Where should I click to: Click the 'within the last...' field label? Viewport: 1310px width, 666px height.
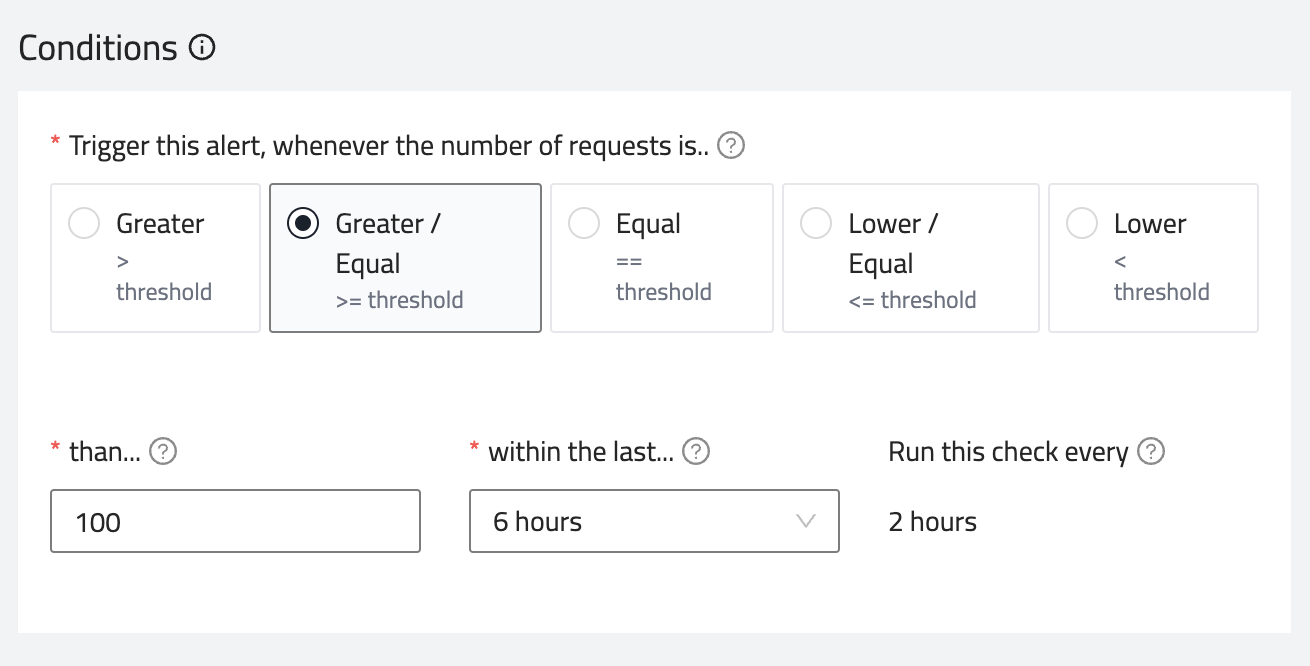(581, 452)
